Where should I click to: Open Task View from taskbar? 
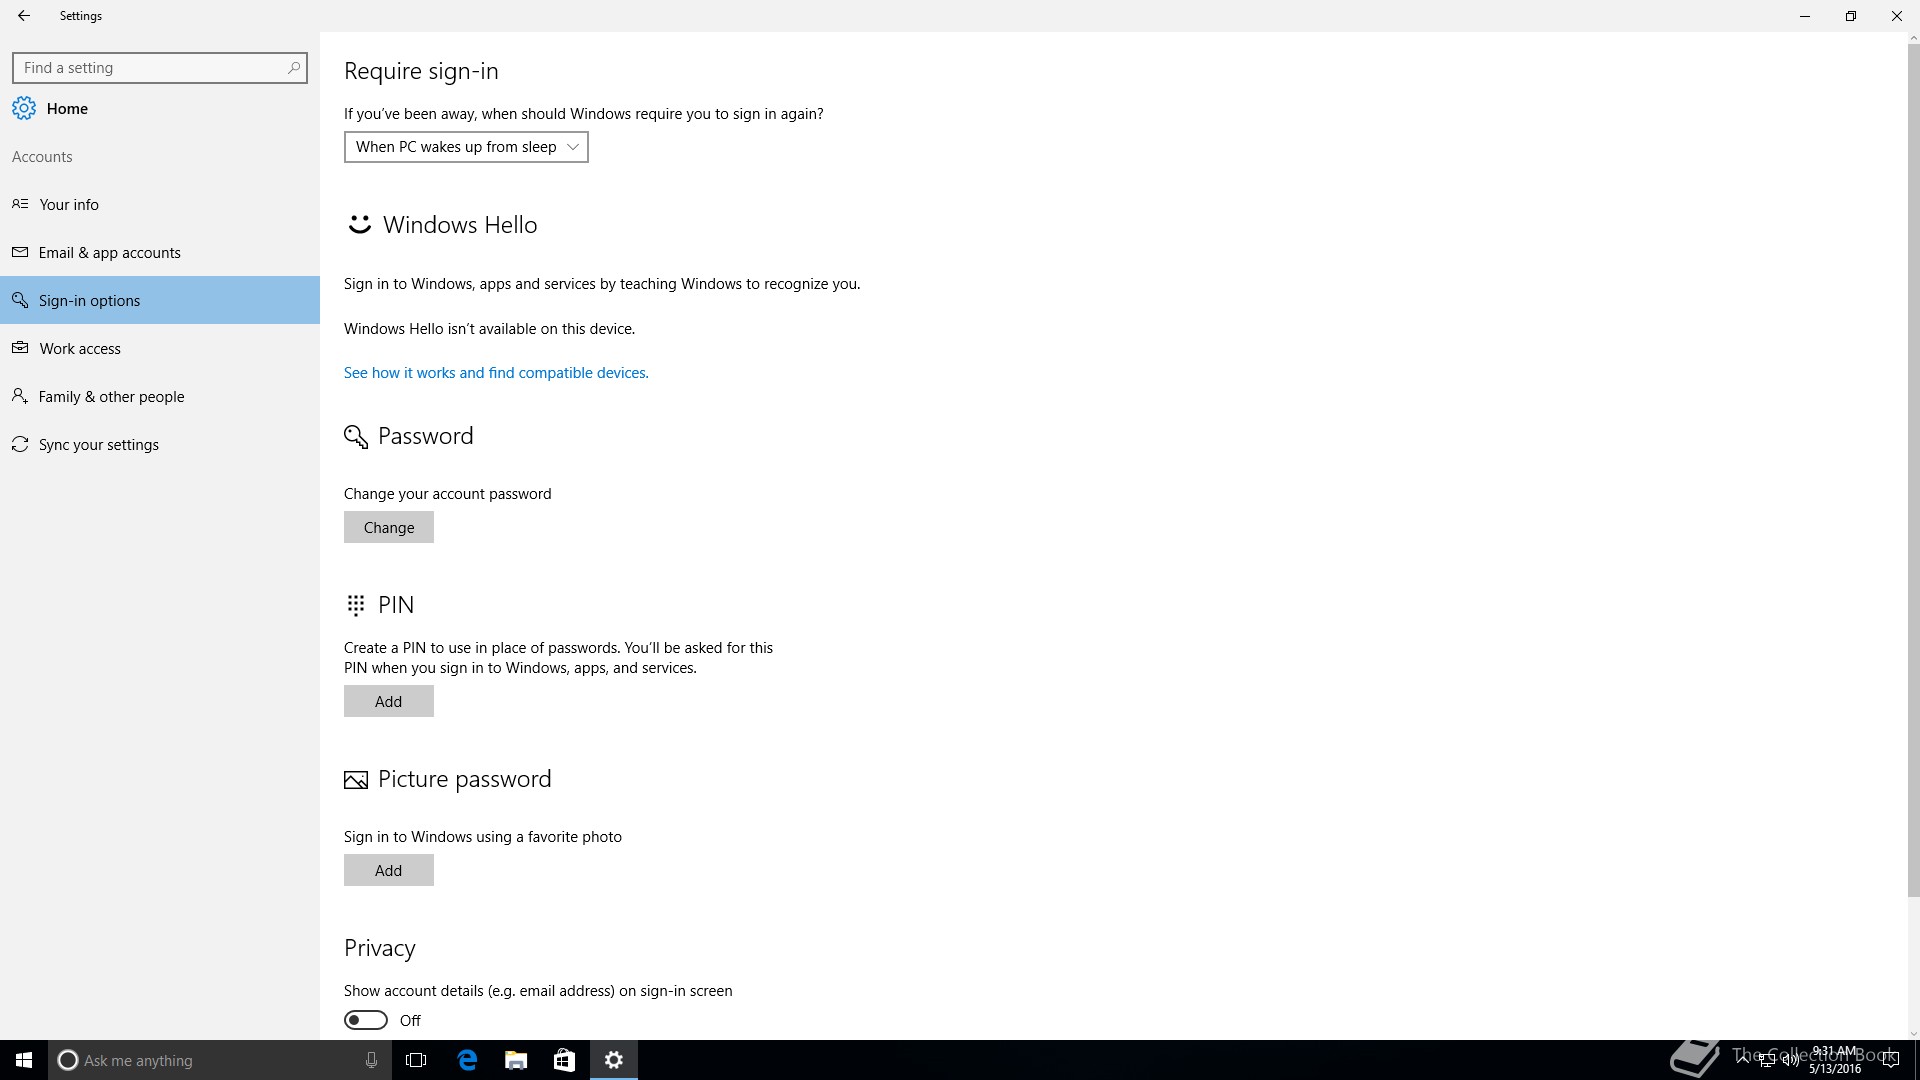coord(416,1060)
